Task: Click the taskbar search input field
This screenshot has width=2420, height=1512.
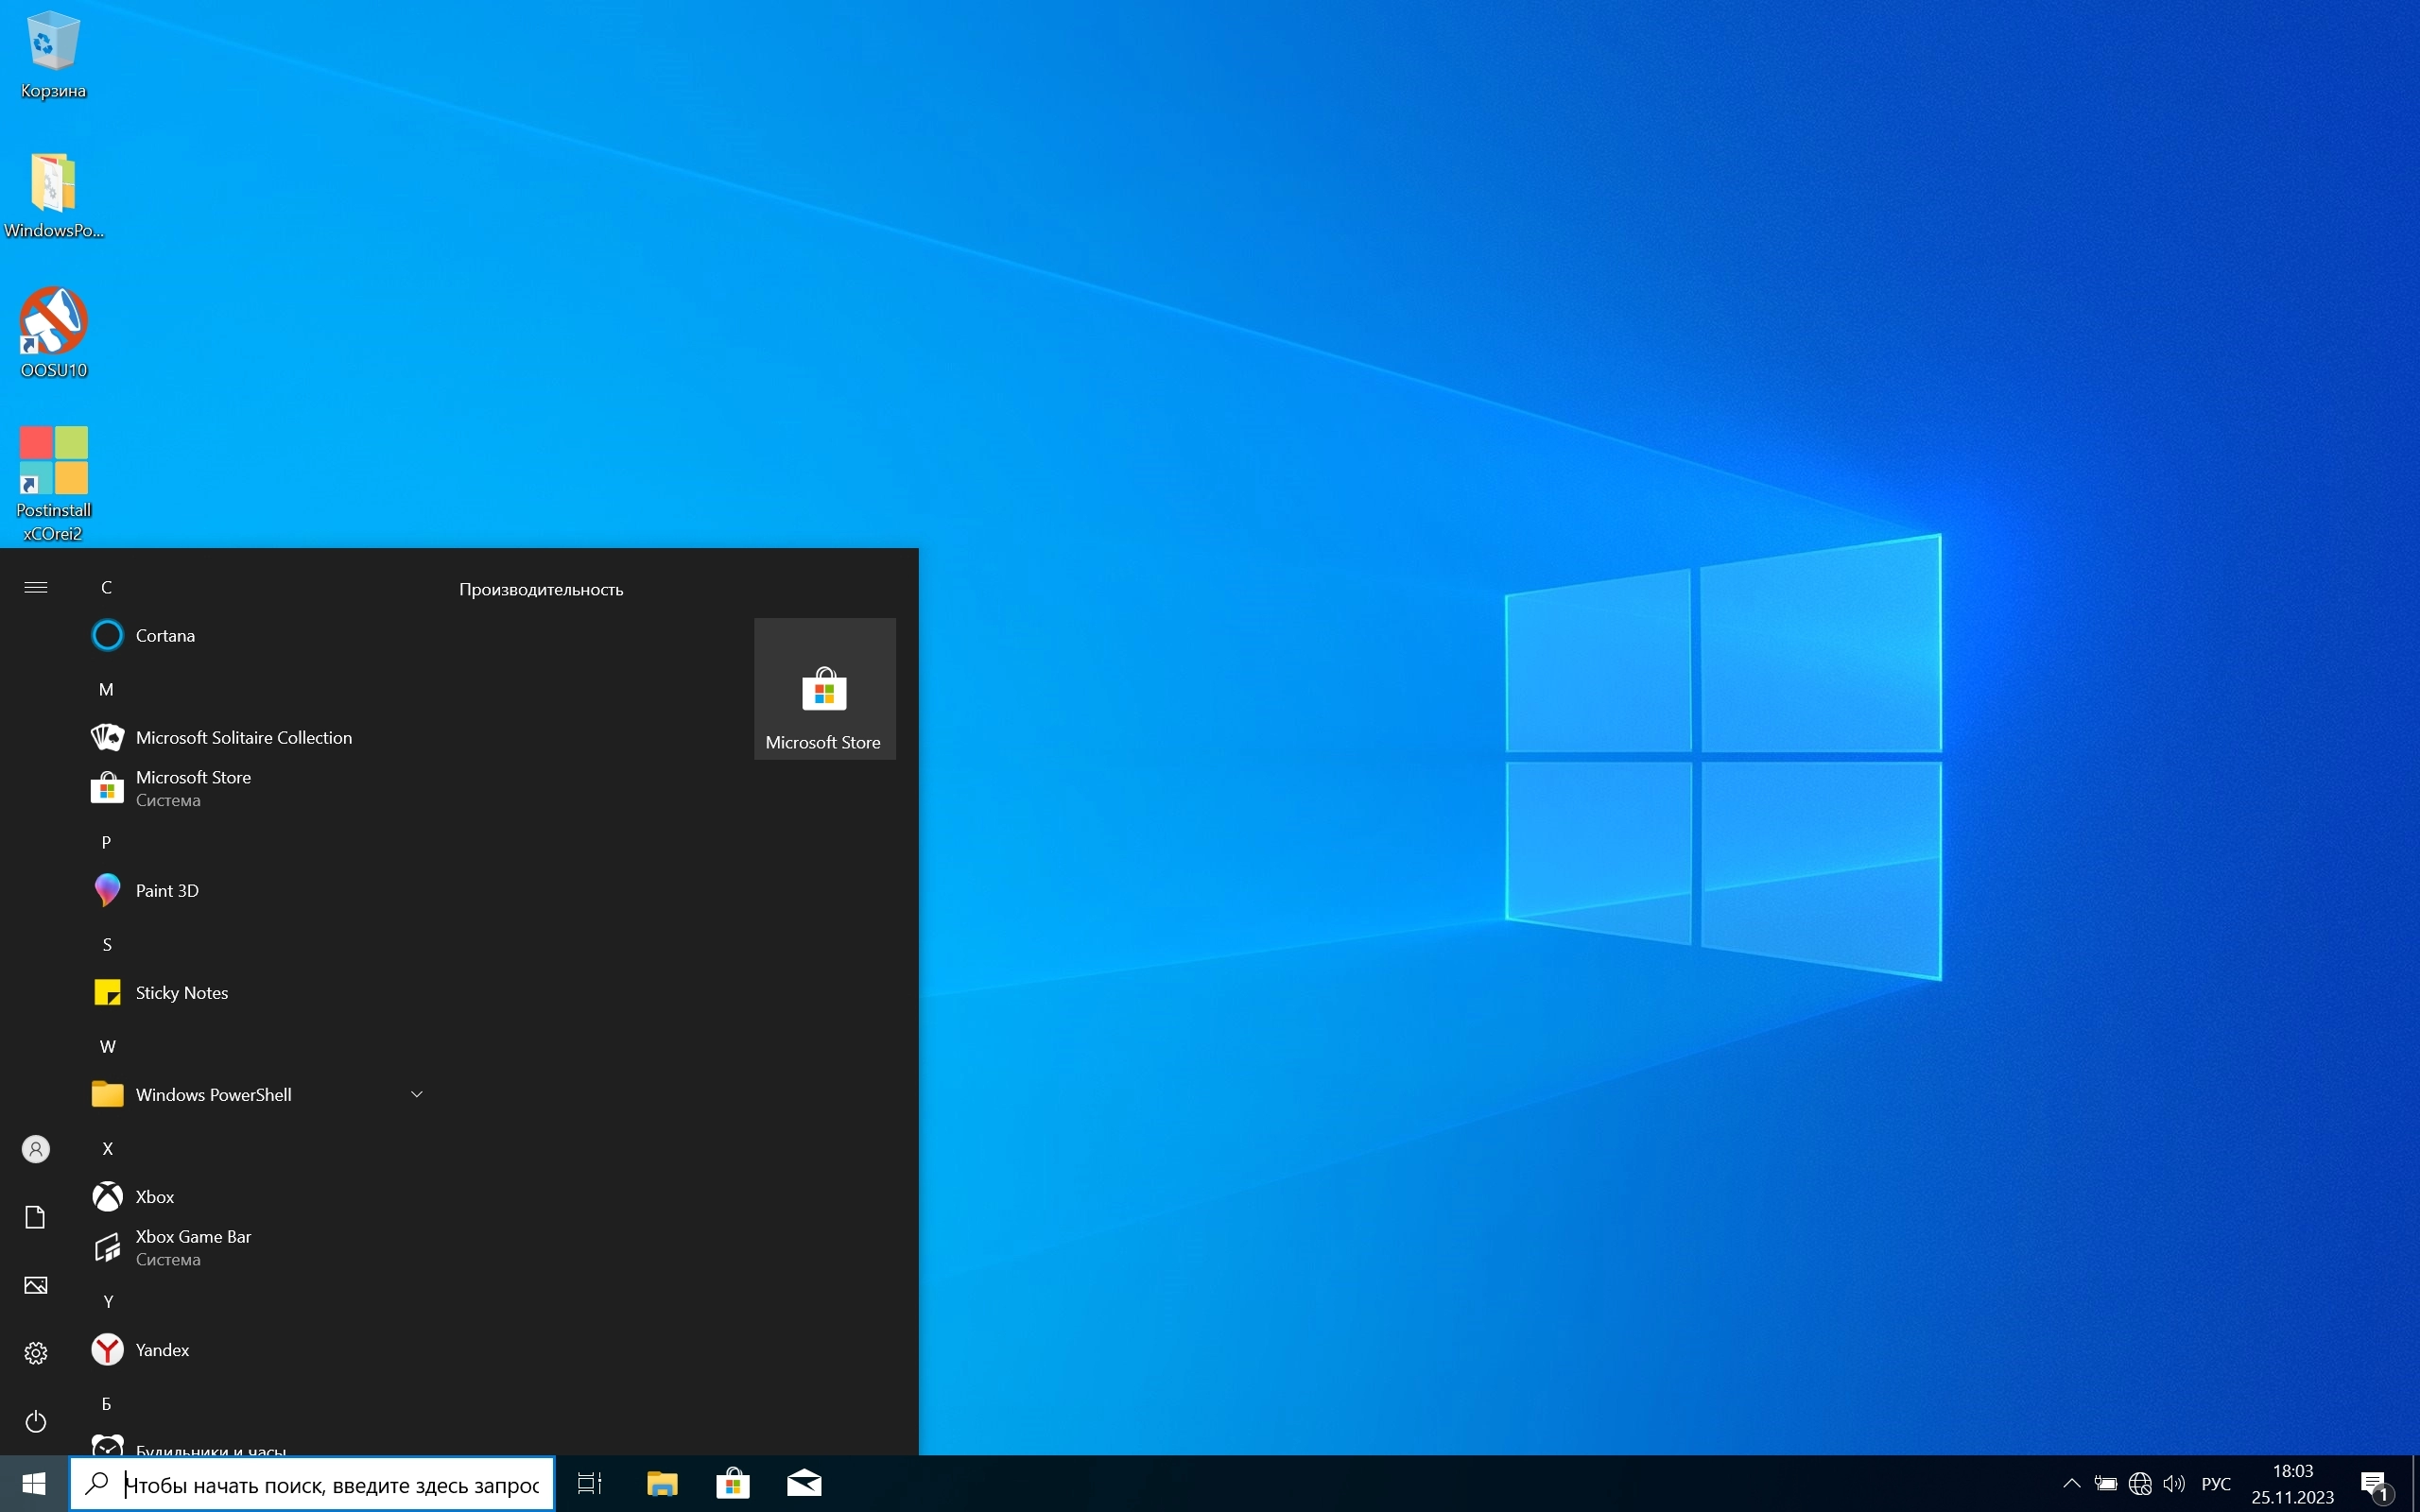Action: pos(330,1485)
